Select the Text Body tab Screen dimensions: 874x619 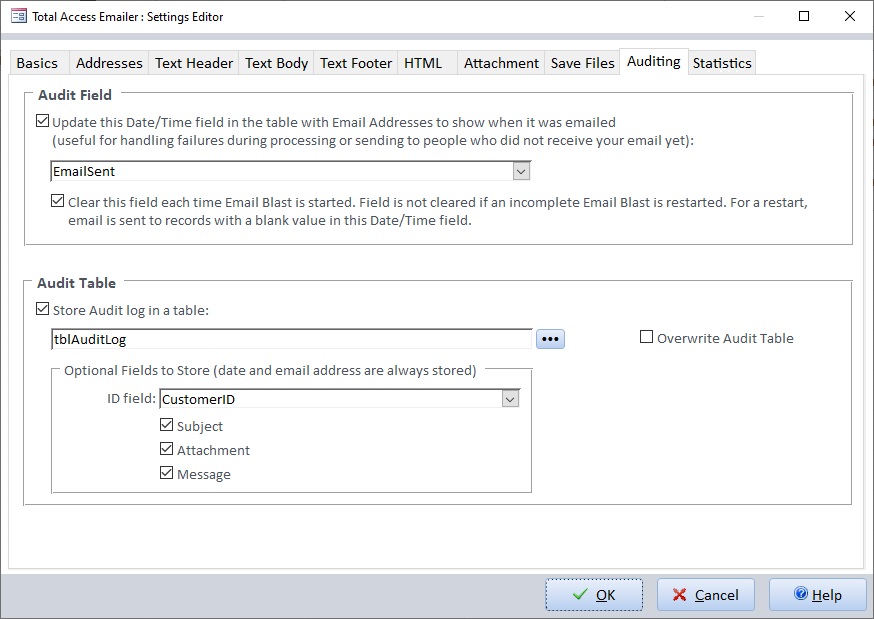276,63
